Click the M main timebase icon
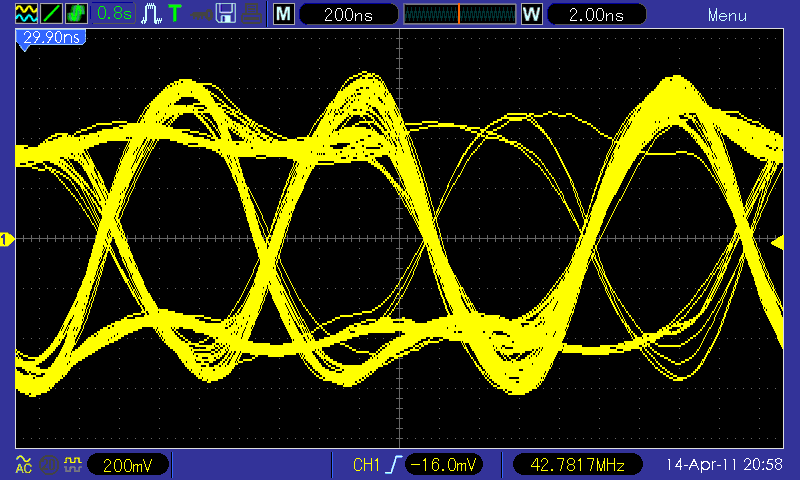This screenshot has width=800, height=480. coord(284,14)
